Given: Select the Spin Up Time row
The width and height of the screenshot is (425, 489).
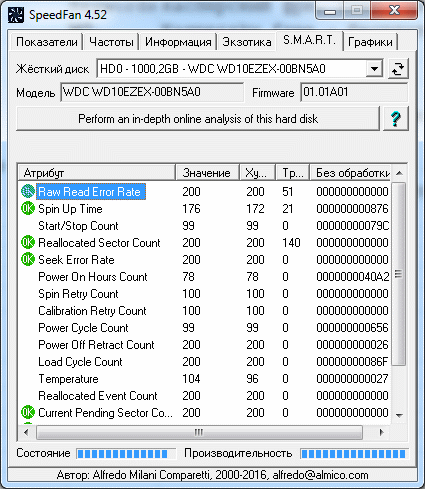Looking at the screenshot, I should point(205,209).
